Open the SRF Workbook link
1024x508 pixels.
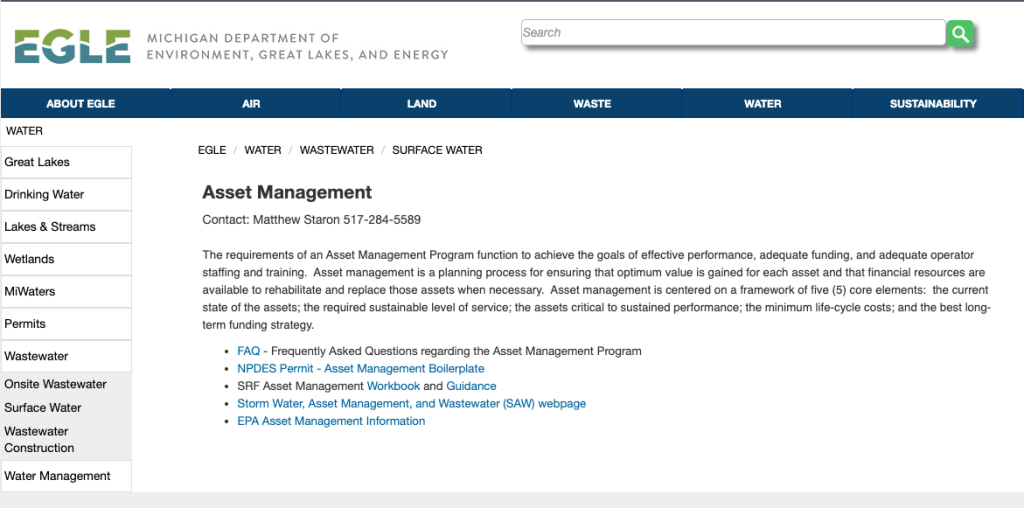(393, 386)
